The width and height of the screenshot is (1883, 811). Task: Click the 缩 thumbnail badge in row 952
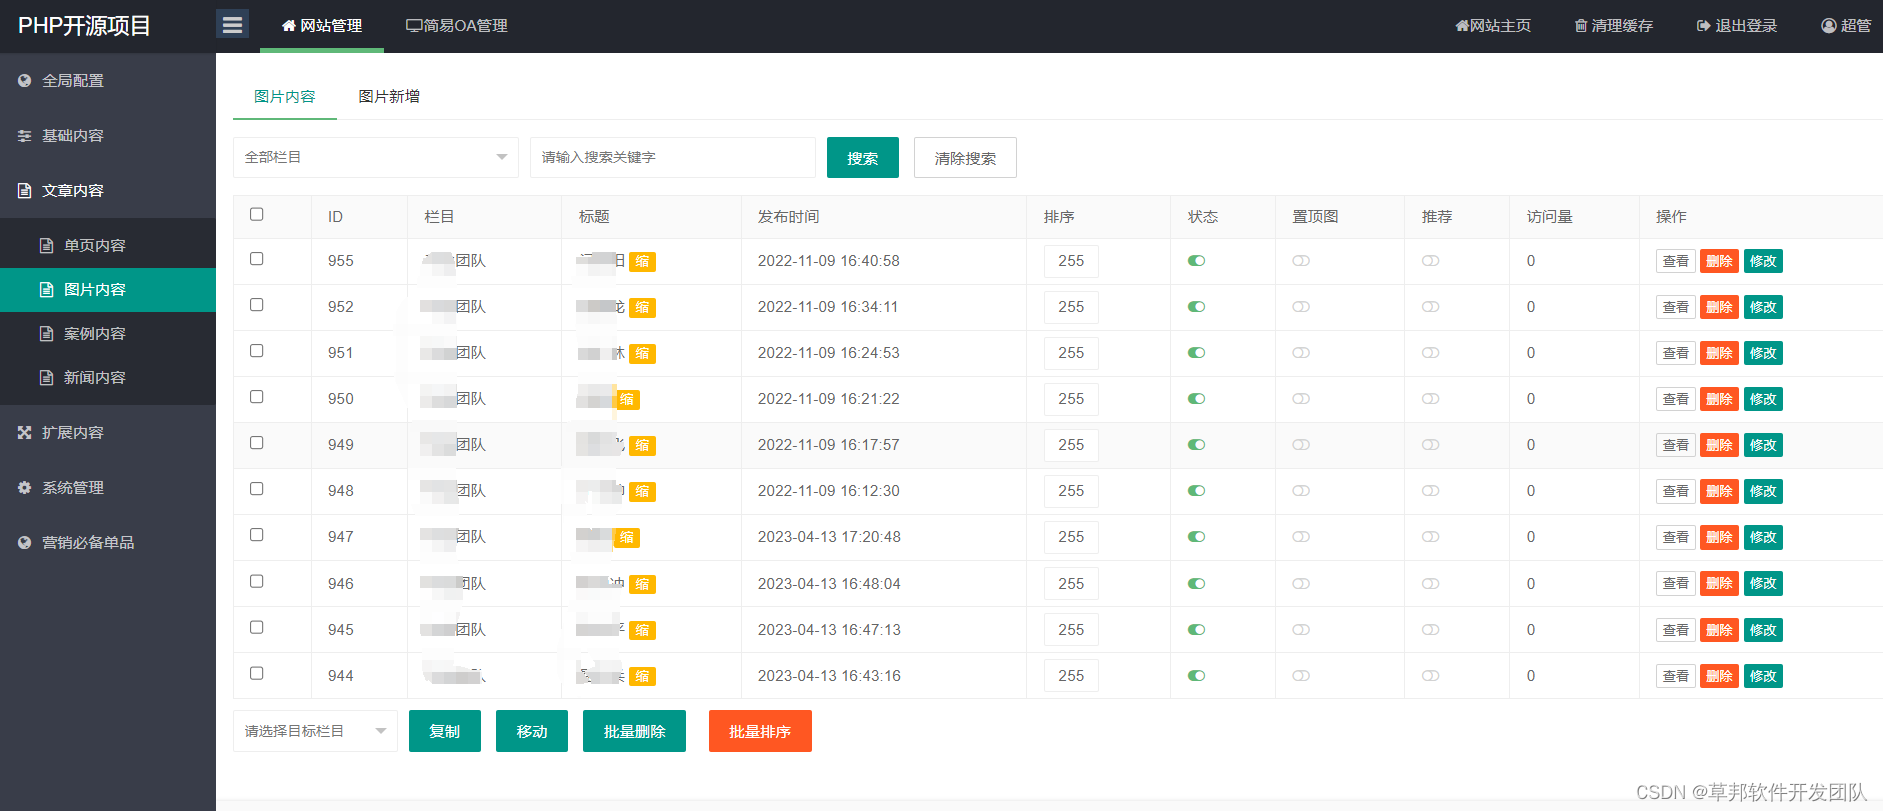(x=642, y=308)
